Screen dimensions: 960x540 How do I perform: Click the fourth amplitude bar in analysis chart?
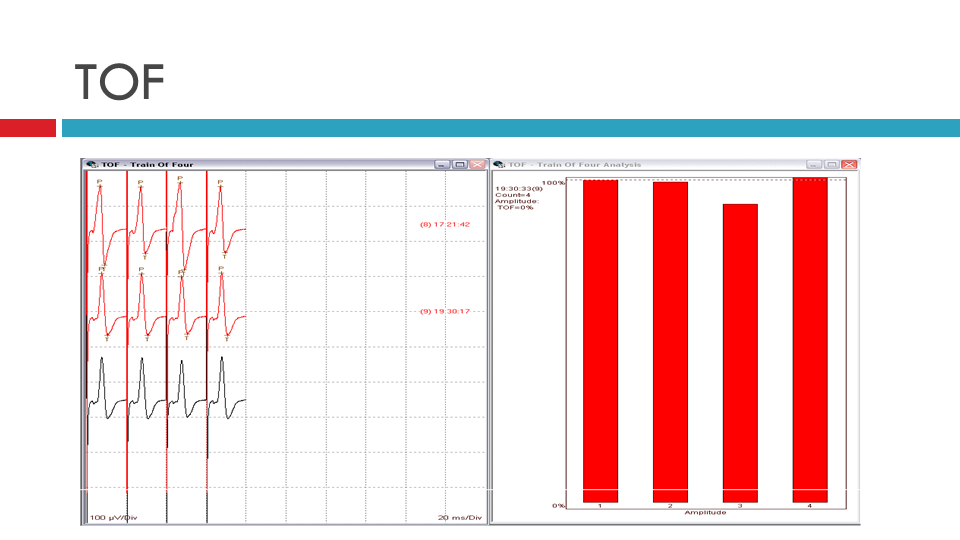(810, 340)
